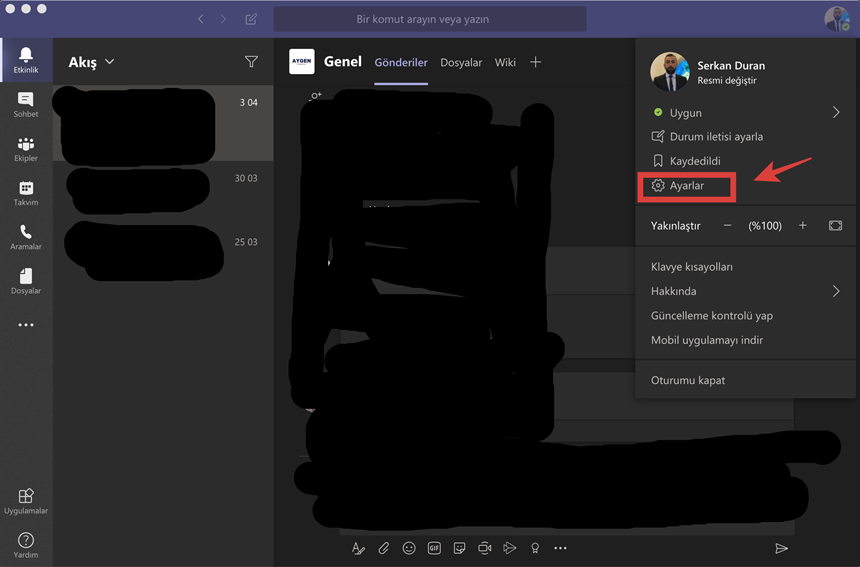The image size is (860, 567).
Task: Open the Aramalar calls section
Action: (x=26, y=237)
